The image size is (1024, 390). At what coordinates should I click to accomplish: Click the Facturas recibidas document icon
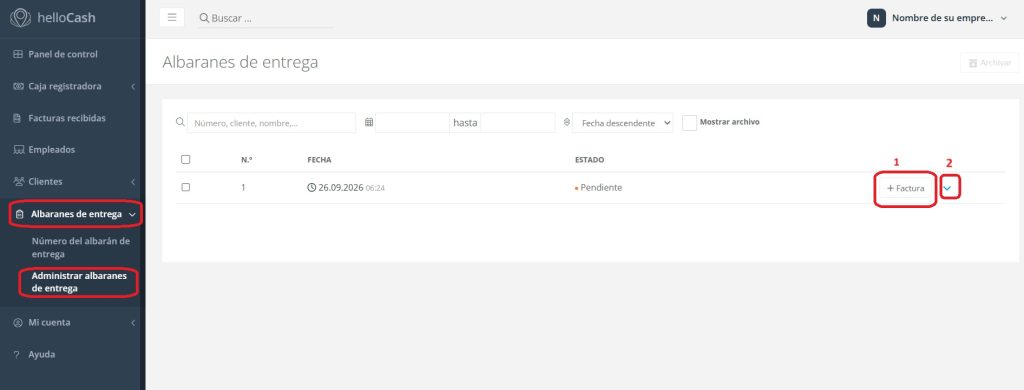click(x=18, y=118)
